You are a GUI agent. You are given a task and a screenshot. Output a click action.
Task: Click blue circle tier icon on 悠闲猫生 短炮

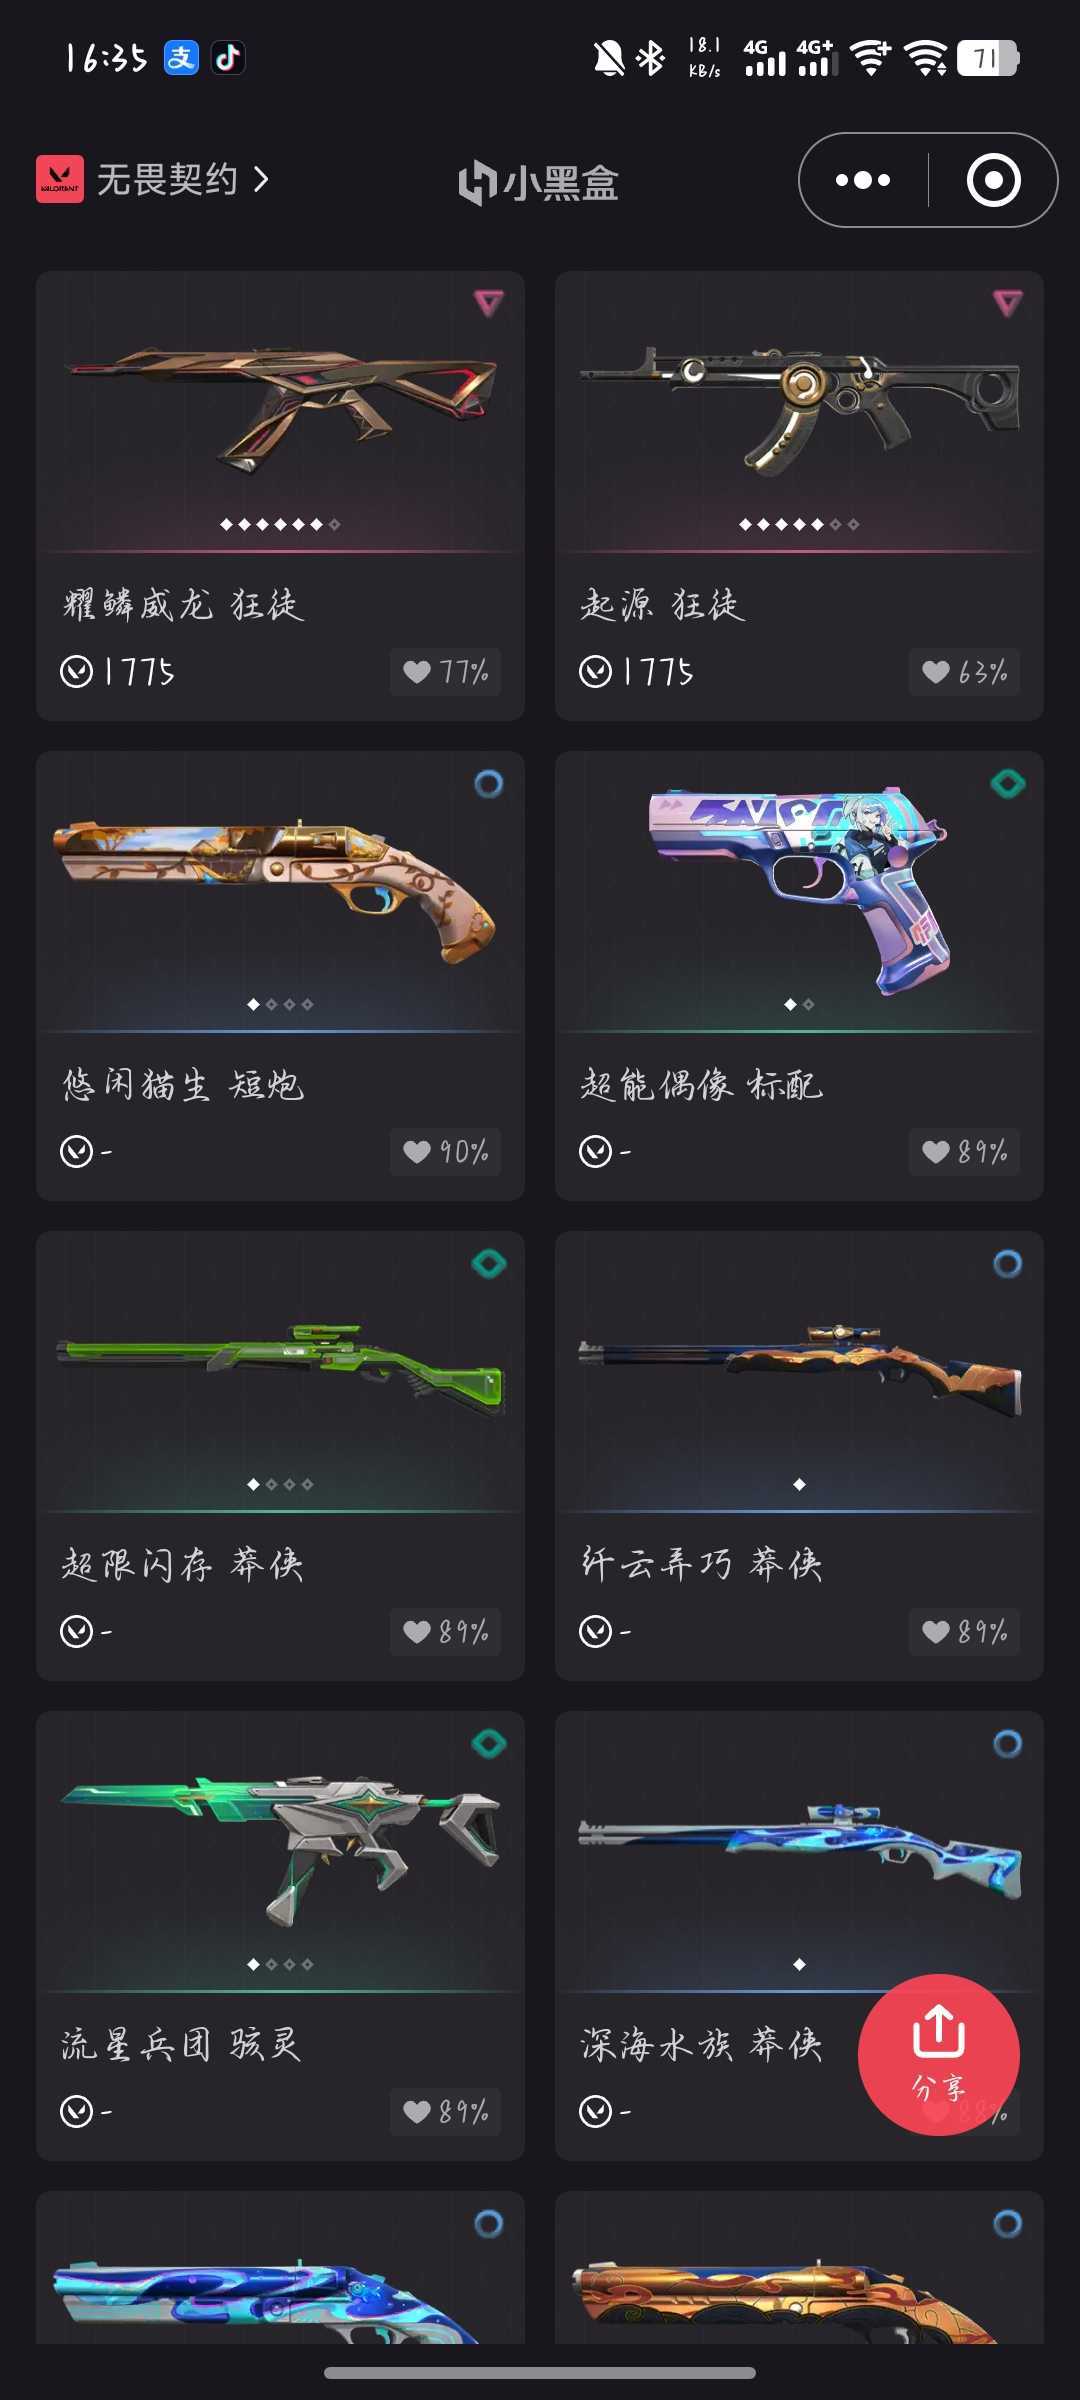[489, 784]
